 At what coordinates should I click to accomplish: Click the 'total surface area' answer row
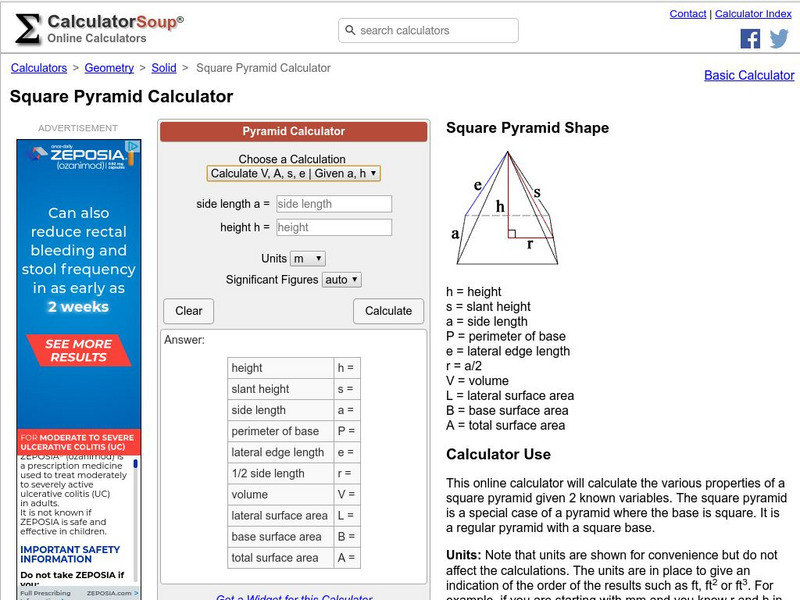coord(294,558)
